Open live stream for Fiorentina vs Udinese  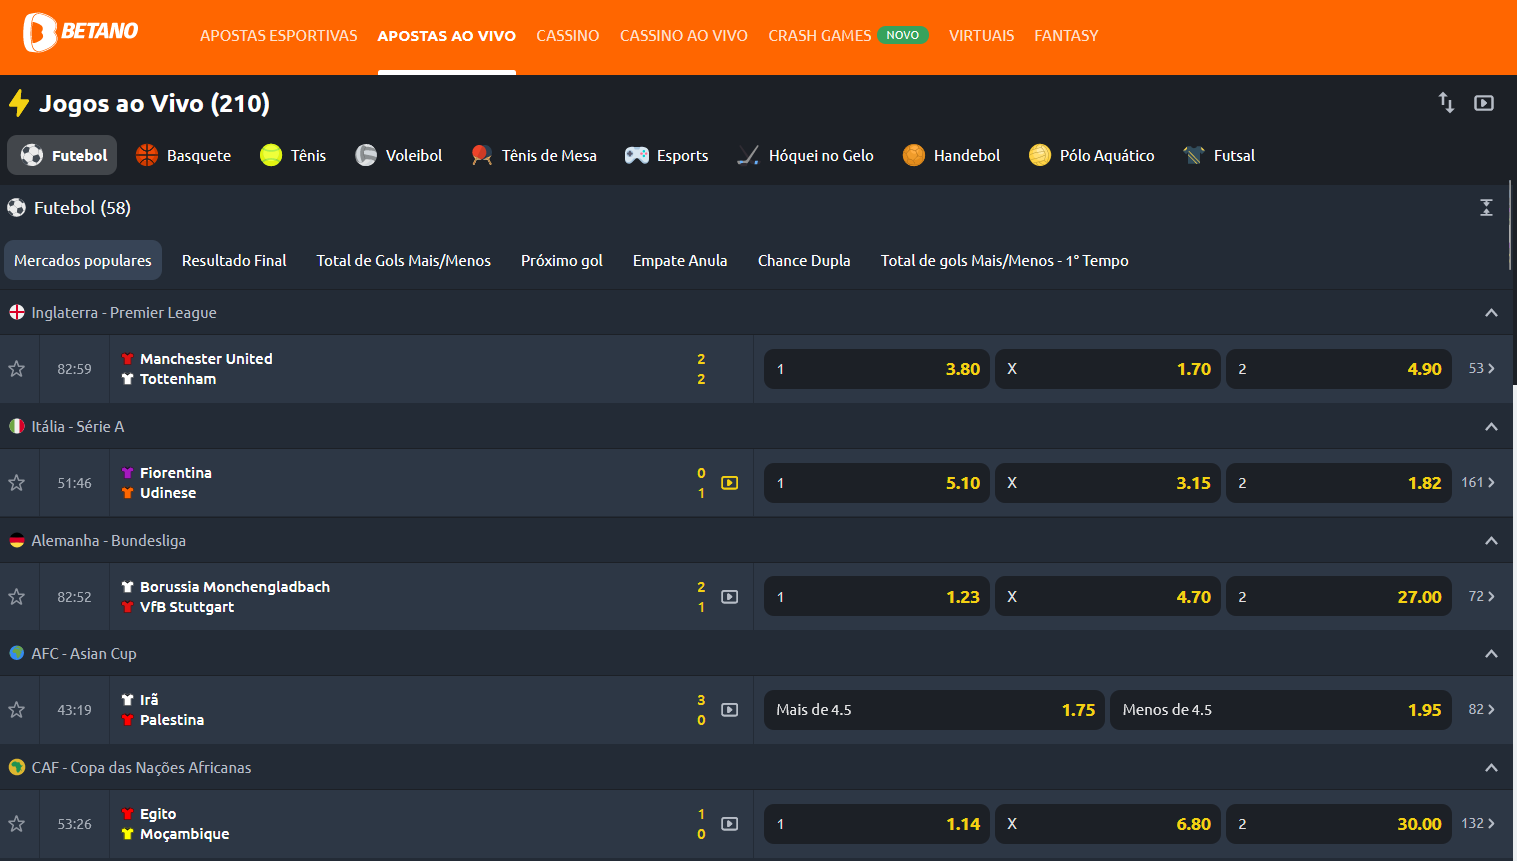(x=730, y=483)
